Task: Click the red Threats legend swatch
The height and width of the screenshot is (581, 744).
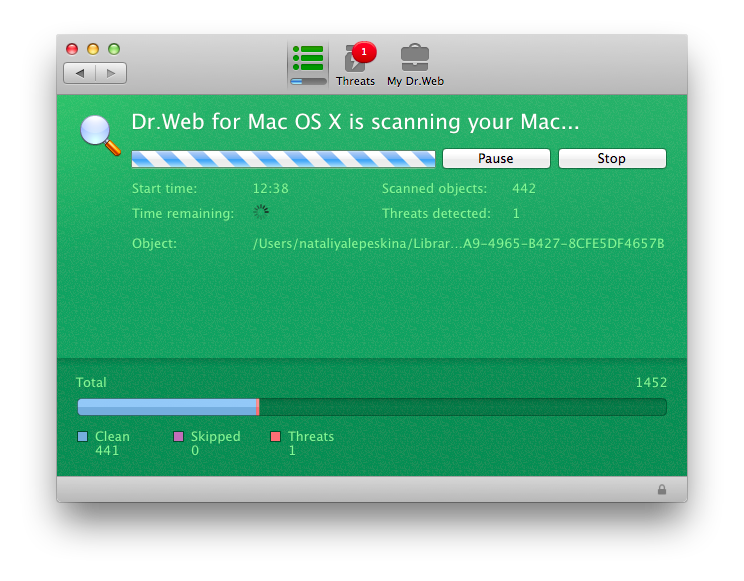Action: (x=275, y=436)
